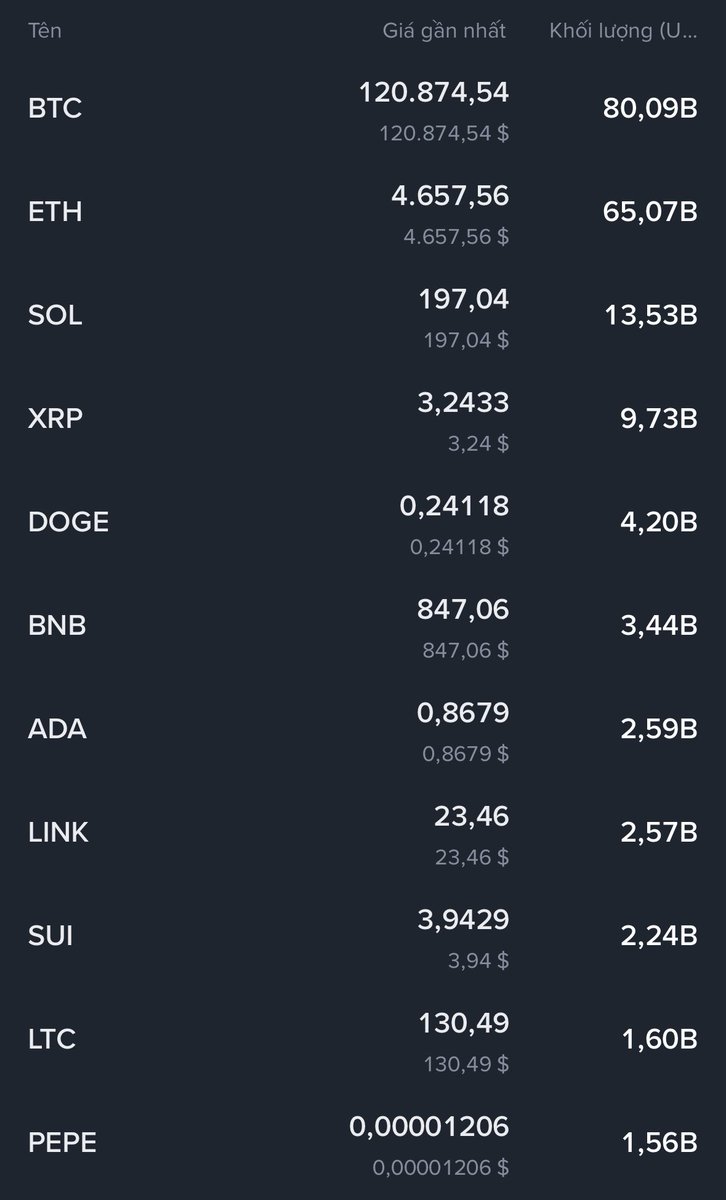Tap the ADA row
This screenshot has height=1200, width=726.
pyautogui.click(x=363, y=730)
